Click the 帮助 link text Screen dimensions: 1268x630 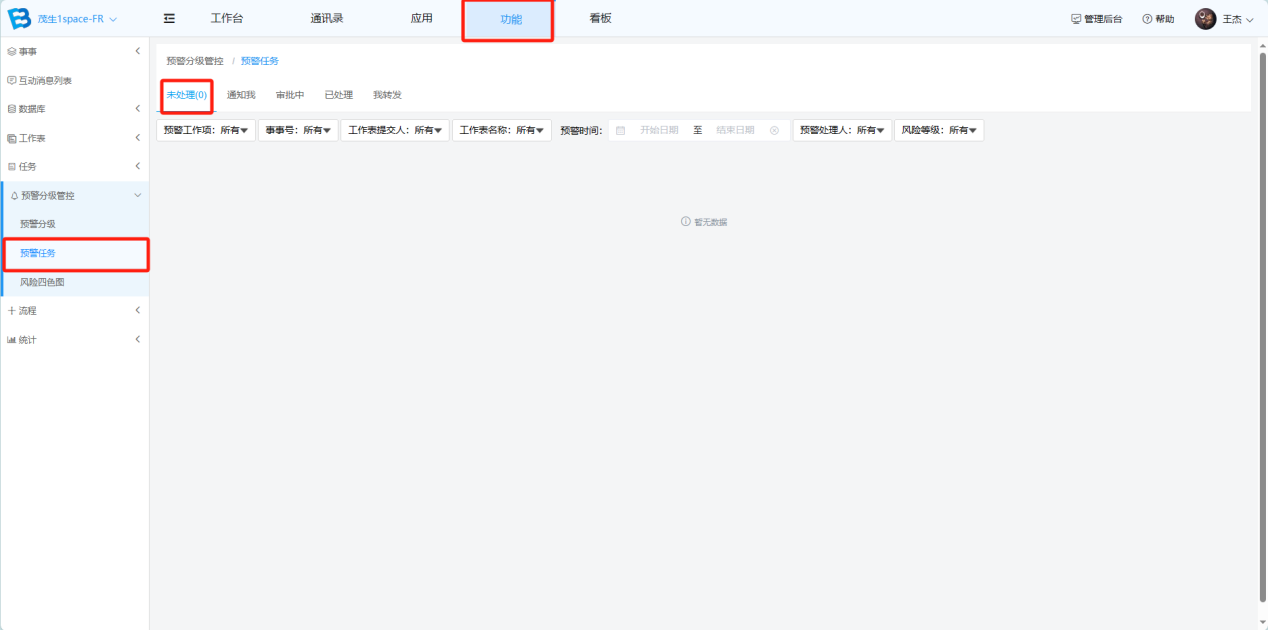pyautogui.click(x=1165, y=19)
